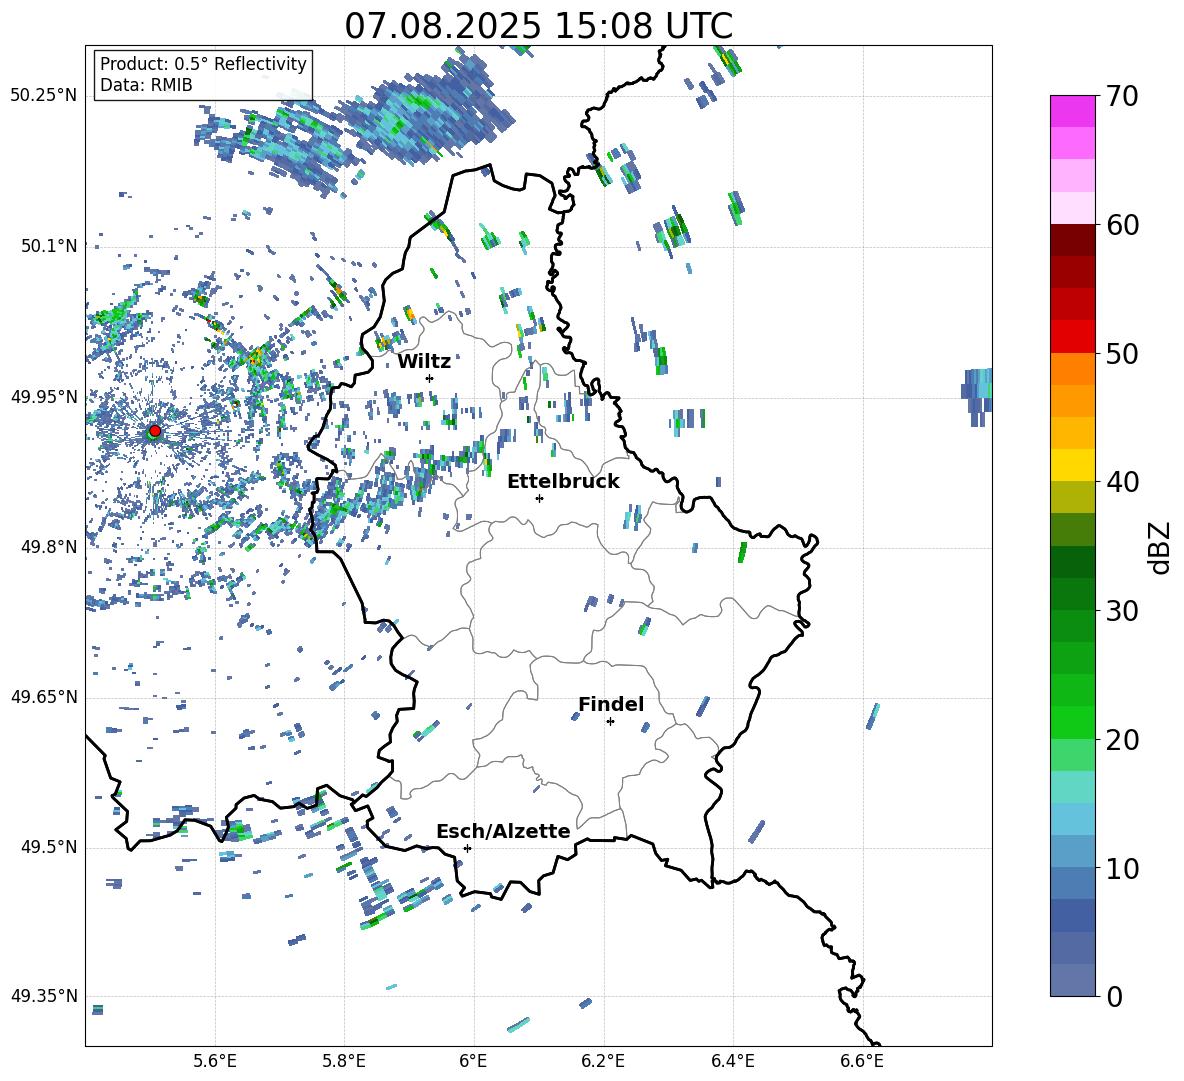Image resolution: width=1184 pixels, height=1081 pixels.
Task: Click the 49.95°N latitude label
Action: click(43, 397)
